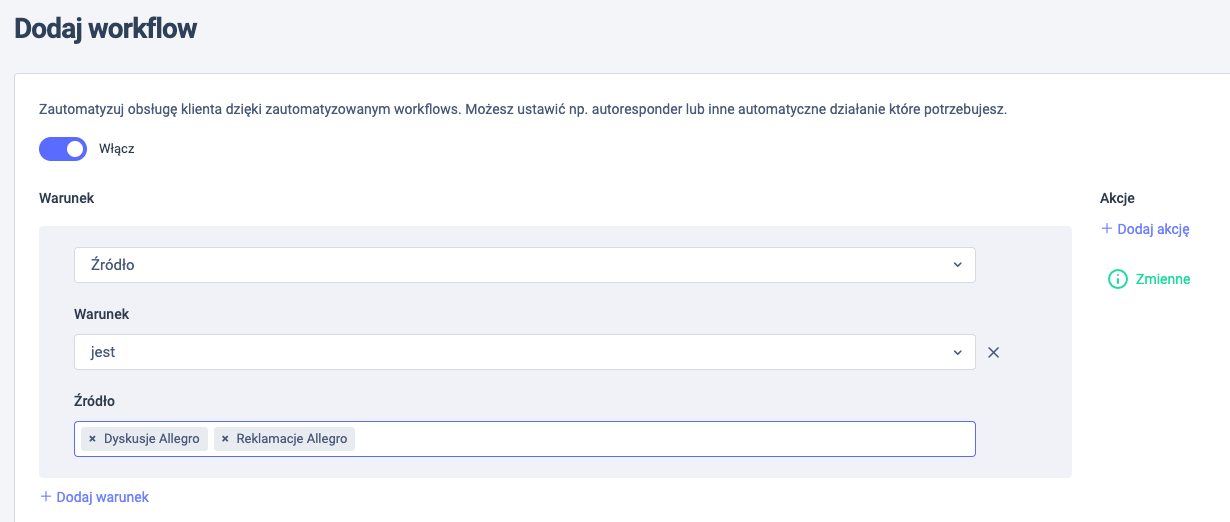Remove the Dyskusje Allegro tag via its x

coord(92,439)
